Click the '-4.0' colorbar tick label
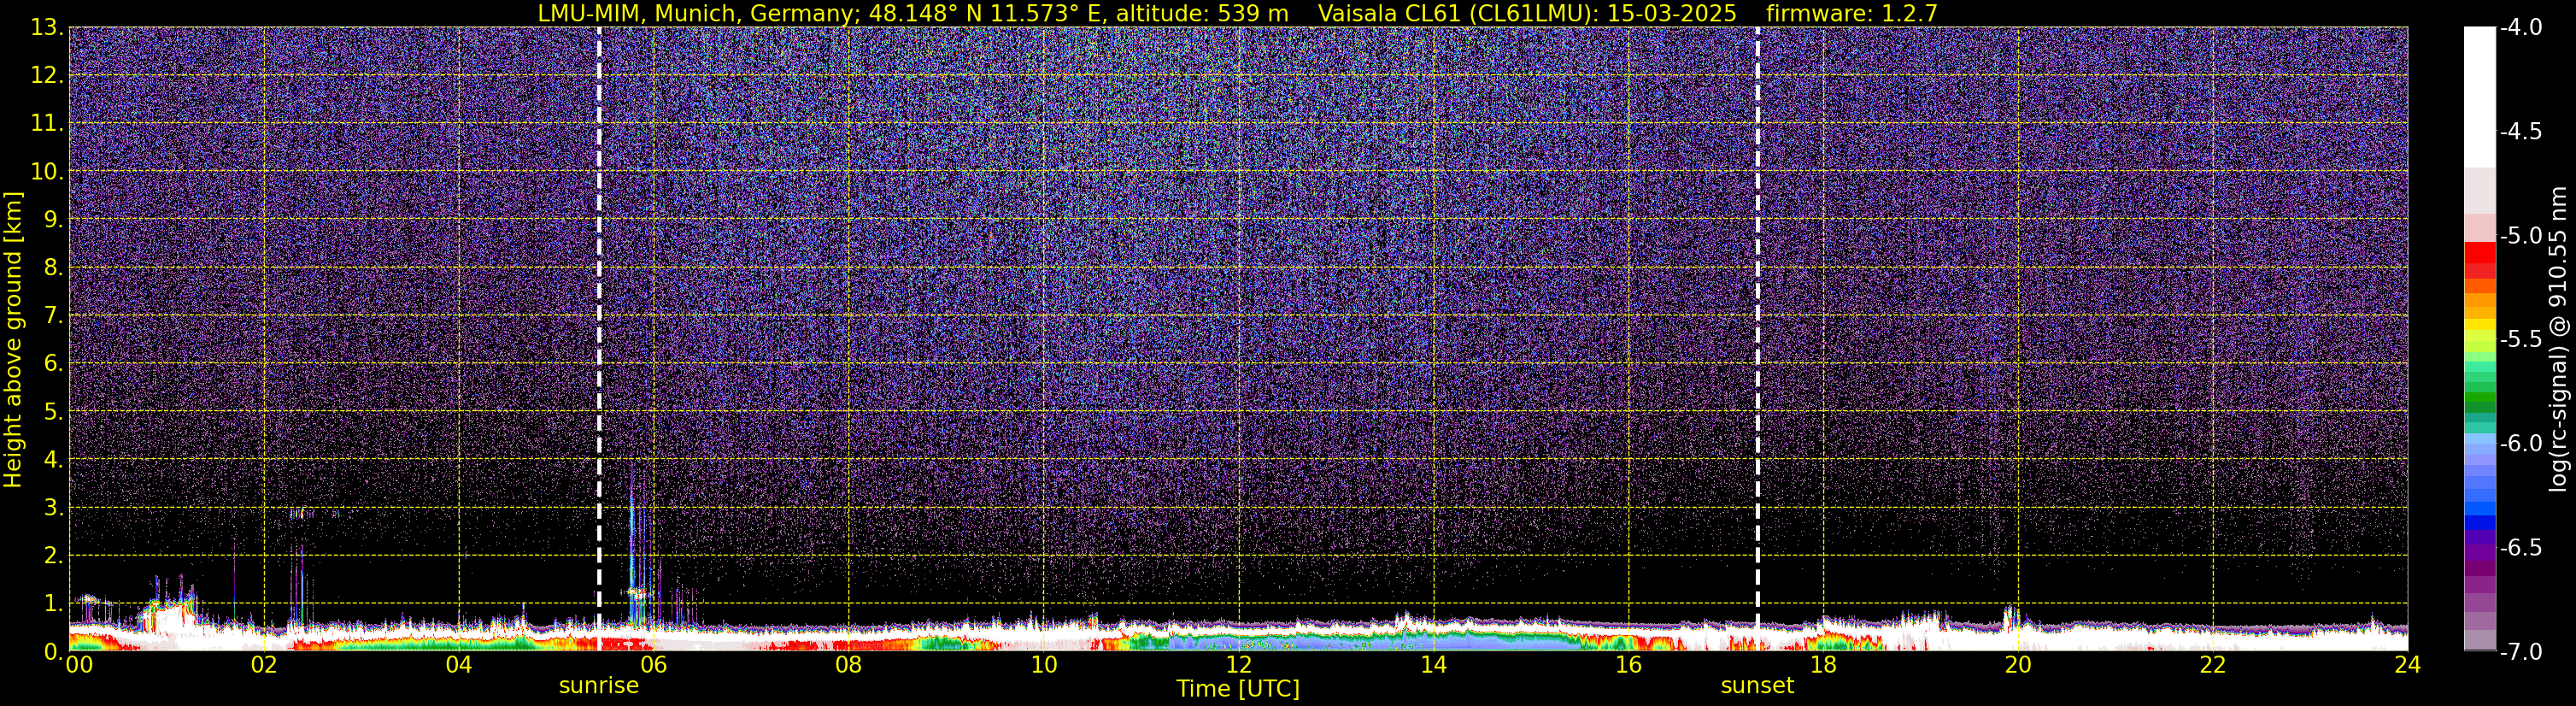Screen dimensions: 2576x706 [x=2521, y=28]
